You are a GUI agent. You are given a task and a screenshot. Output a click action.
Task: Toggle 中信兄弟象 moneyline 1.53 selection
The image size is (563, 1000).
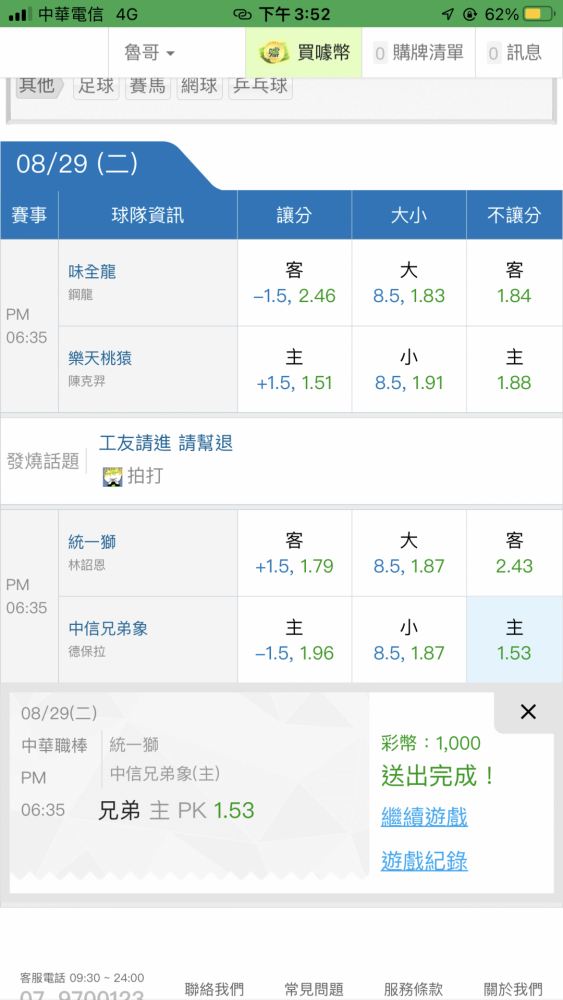(x=515, y=640)
